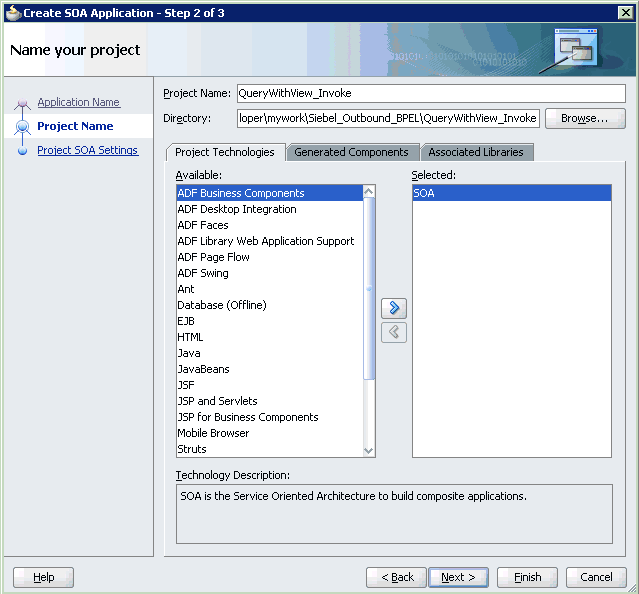Open Help for this wizard
The image size is (639, 594).
click(44, 577)
